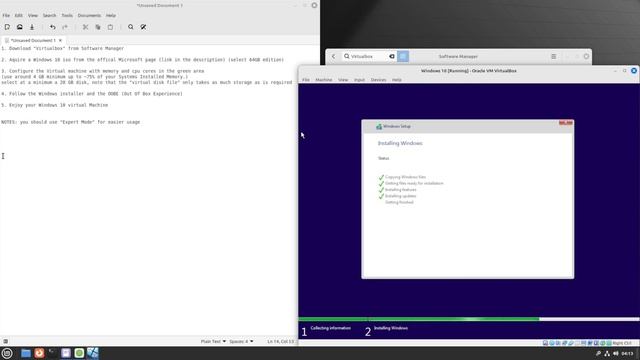Click the 'Getting finished' status line in setup
This screenshot has width=640, height=360.
399,202
